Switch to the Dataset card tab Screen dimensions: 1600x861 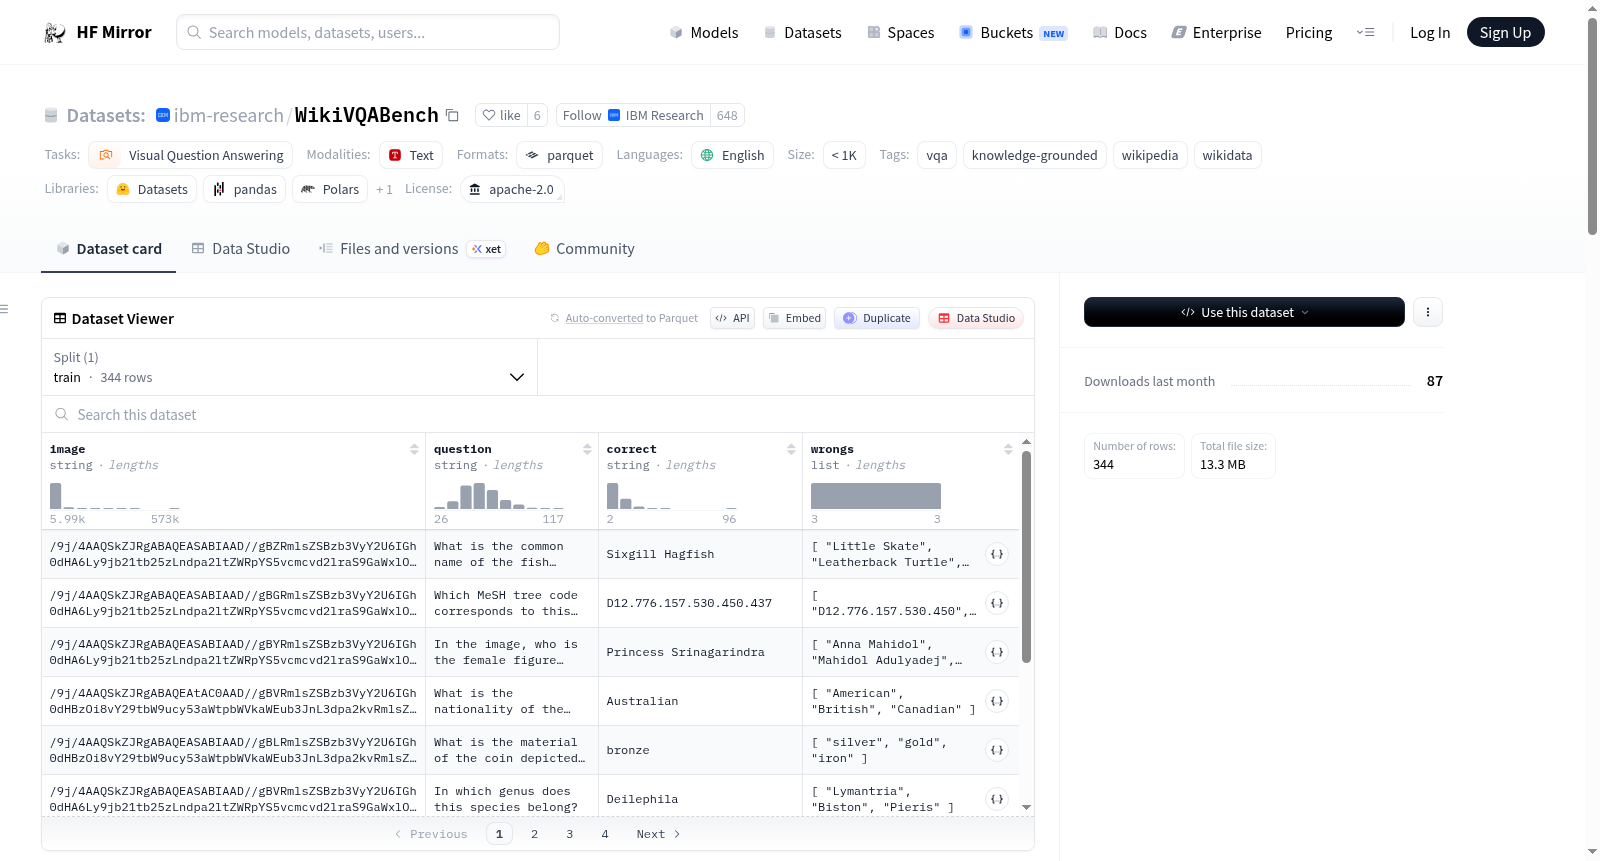click(x=109, y=249)
